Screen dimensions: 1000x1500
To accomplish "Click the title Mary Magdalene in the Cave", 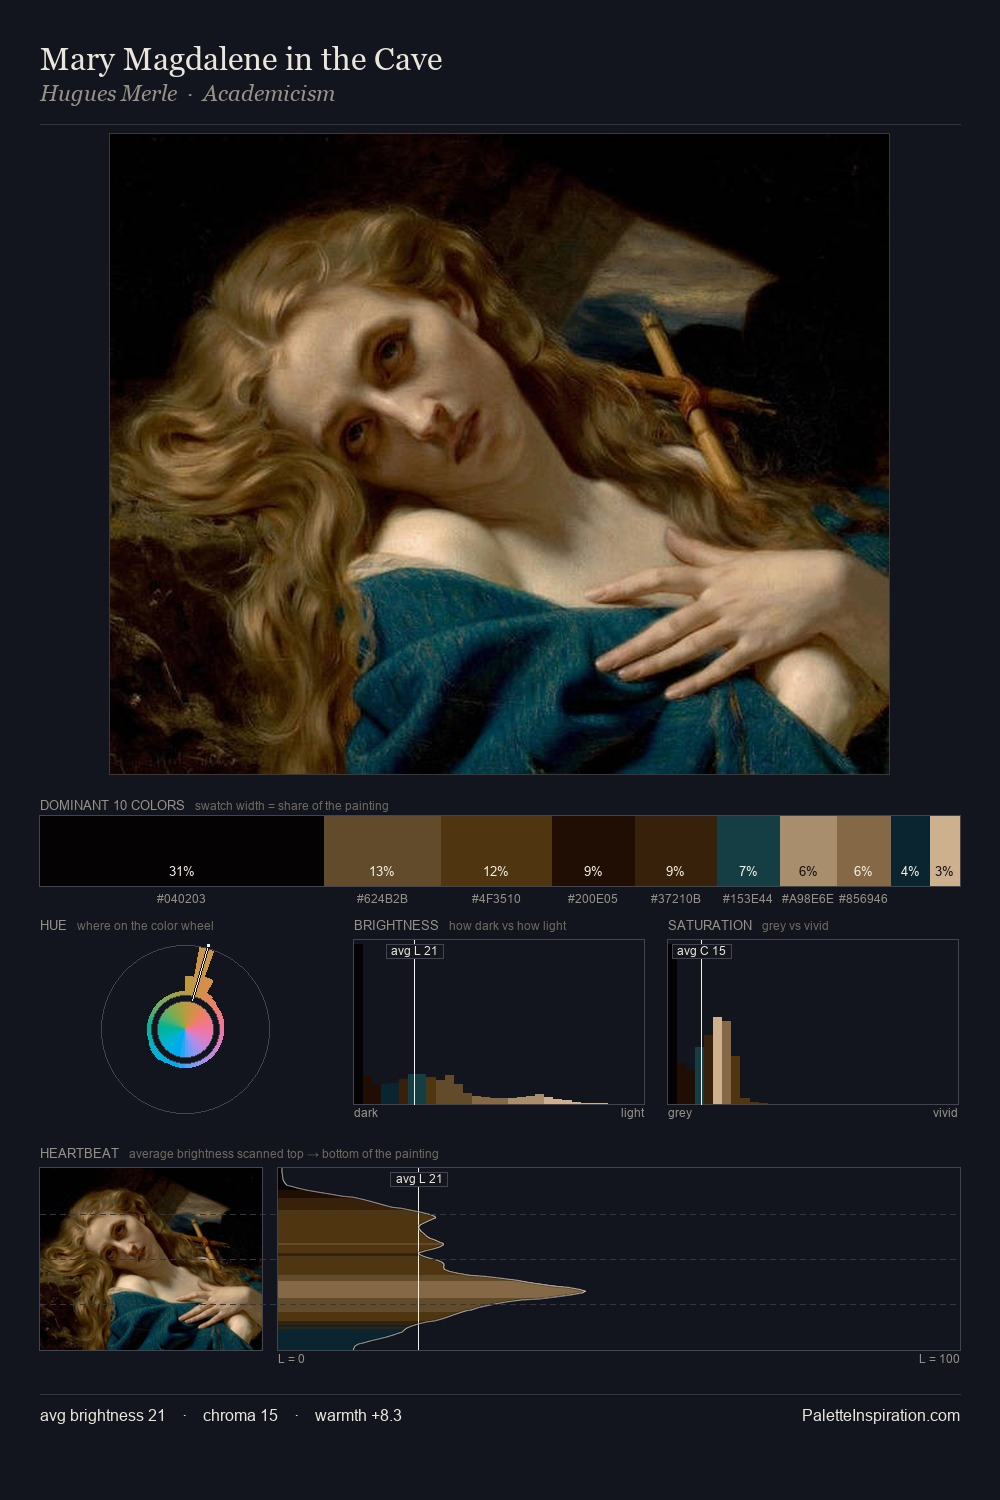I will coord(241,60).
